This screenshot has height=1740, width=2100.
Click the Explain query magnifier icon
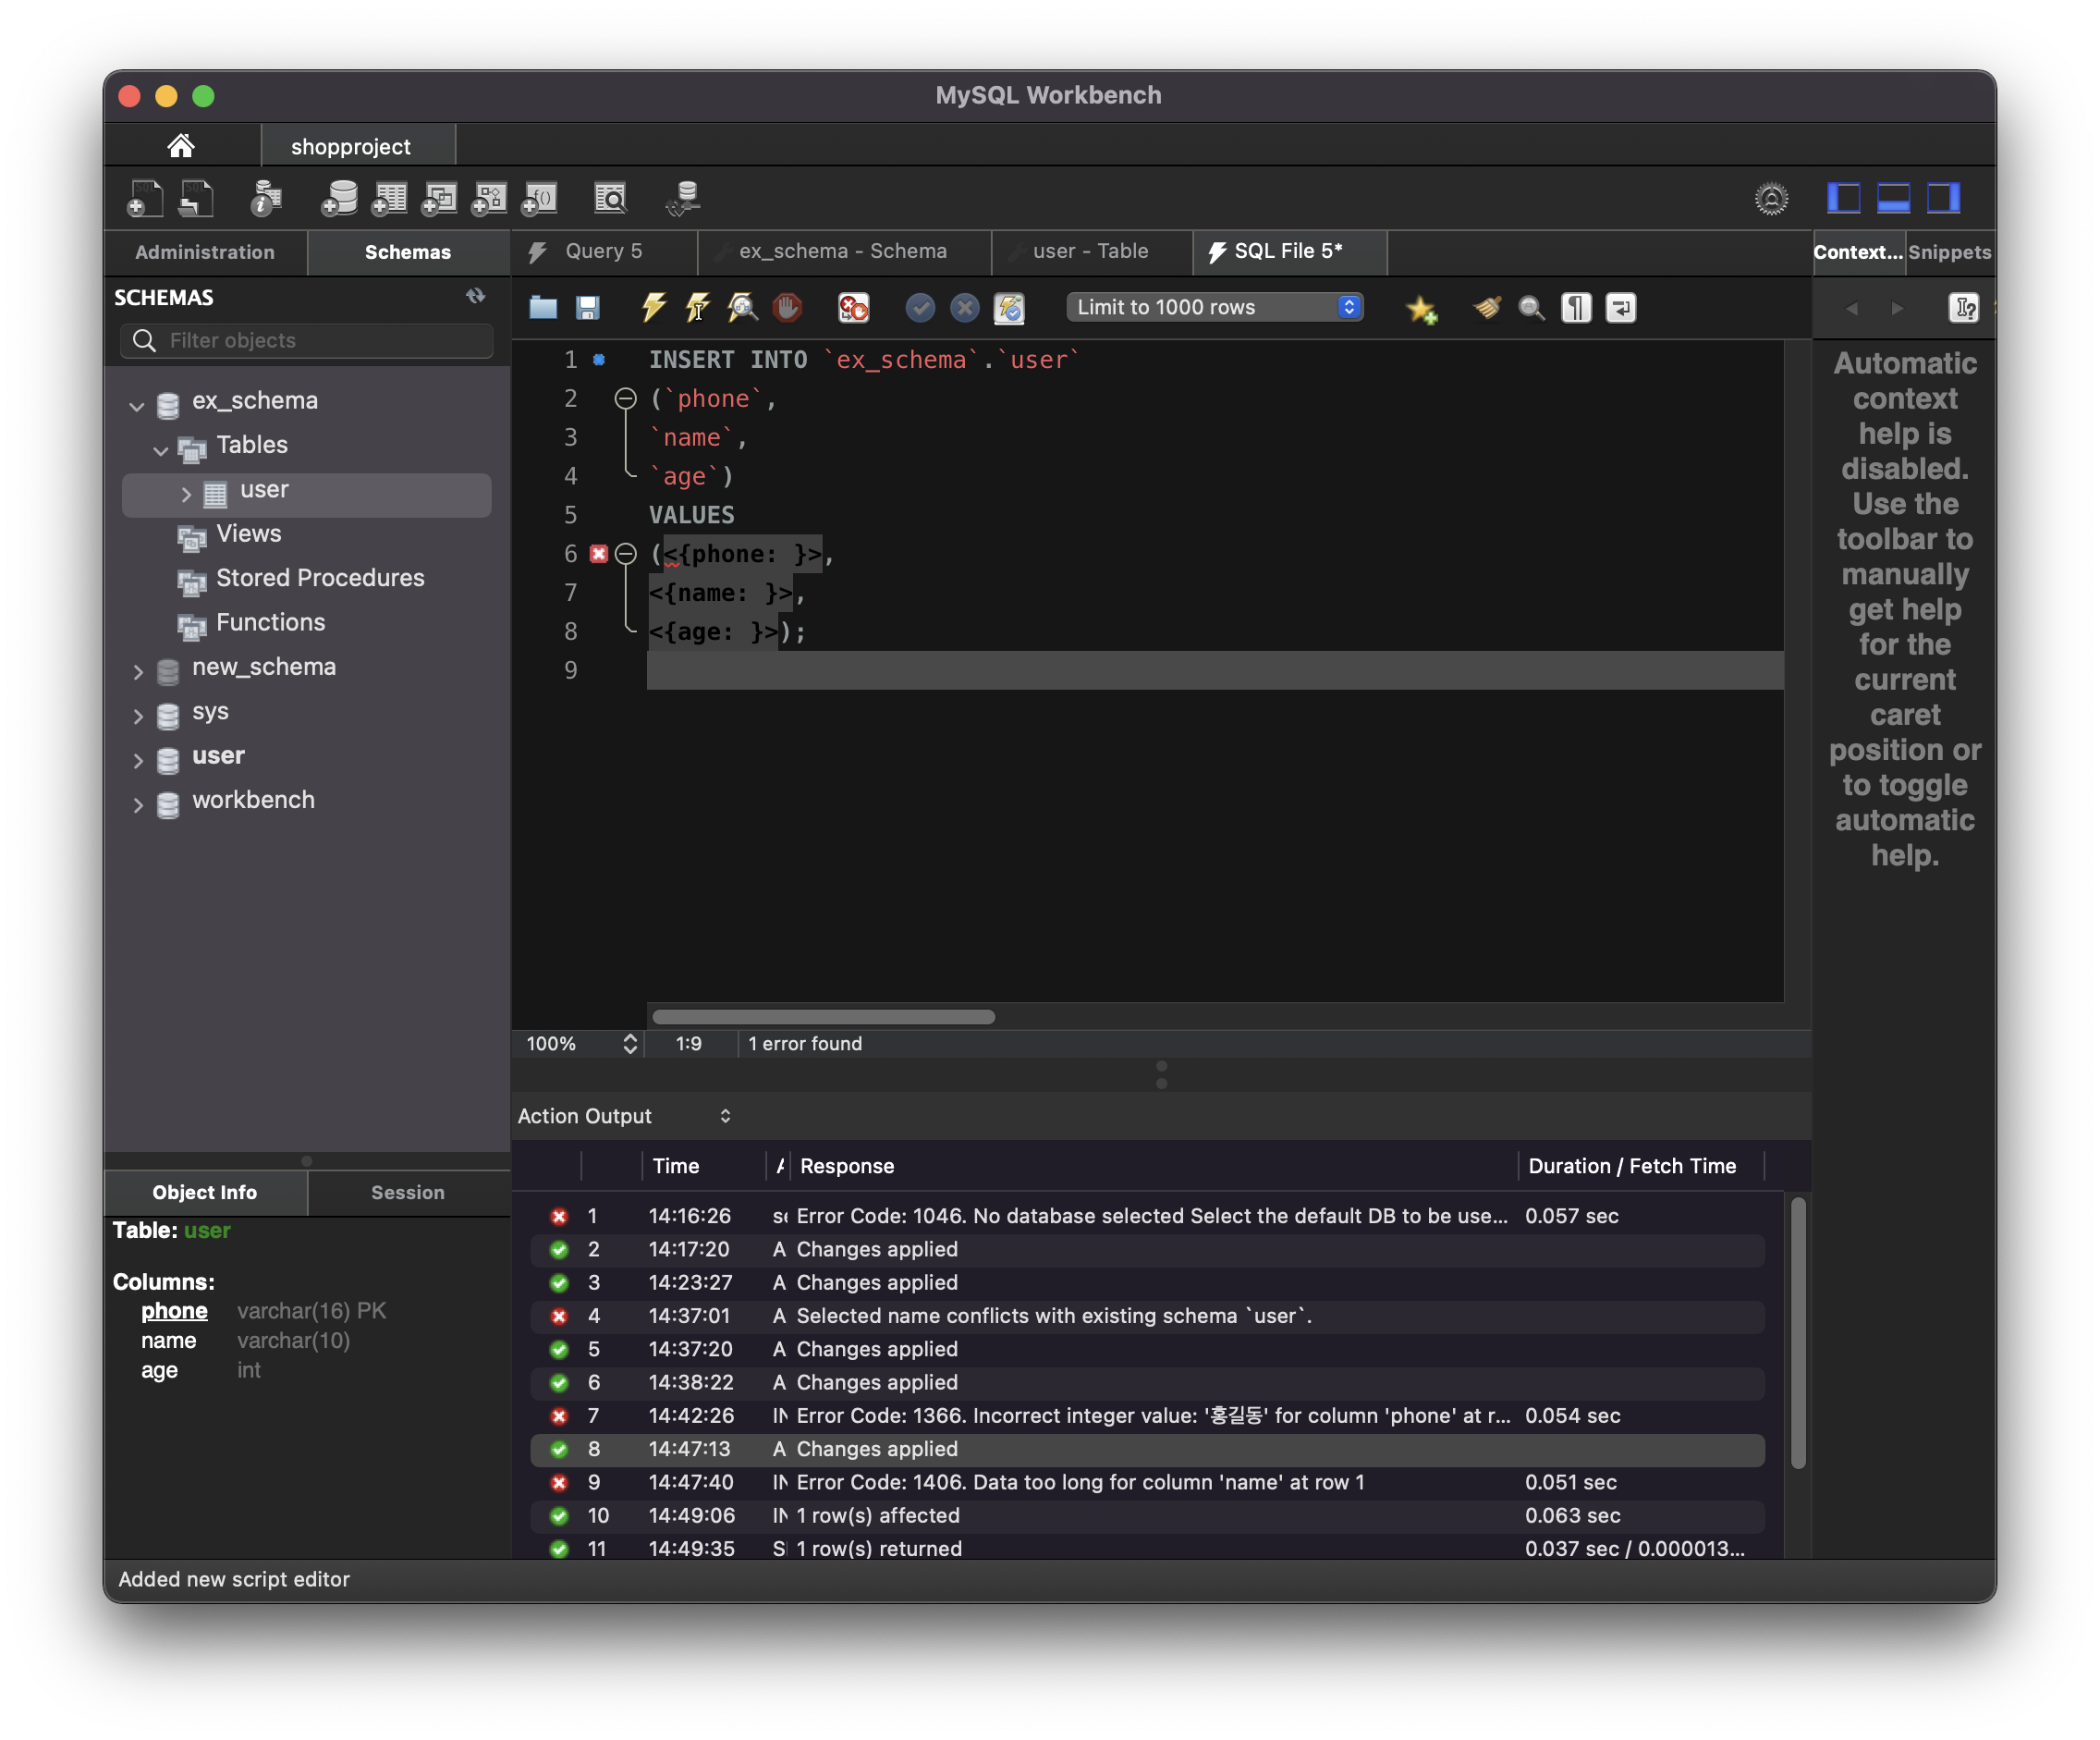click(742, 307)
